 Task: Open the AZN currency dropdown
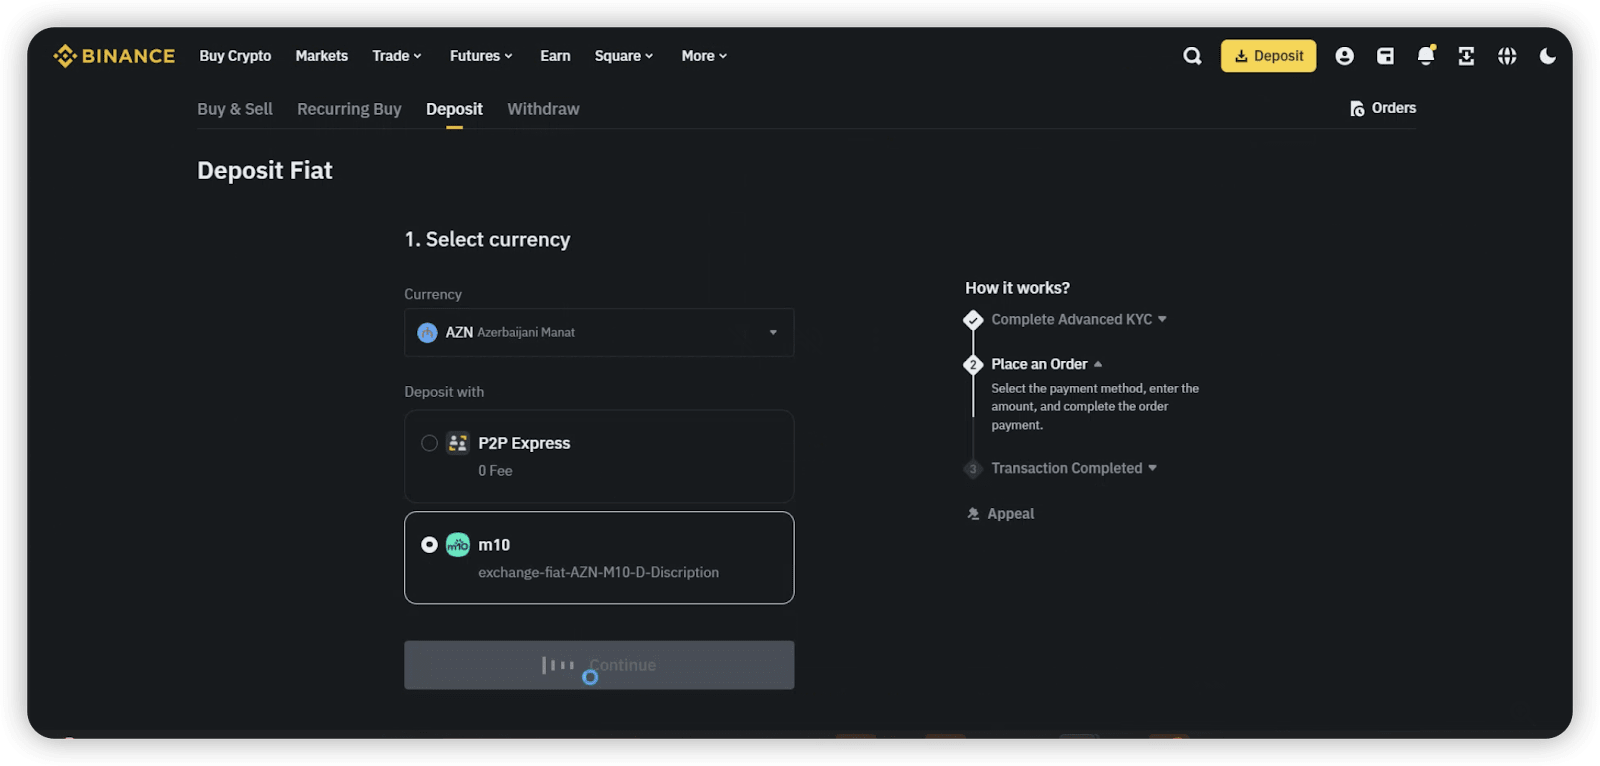click(x=599, y=333)
